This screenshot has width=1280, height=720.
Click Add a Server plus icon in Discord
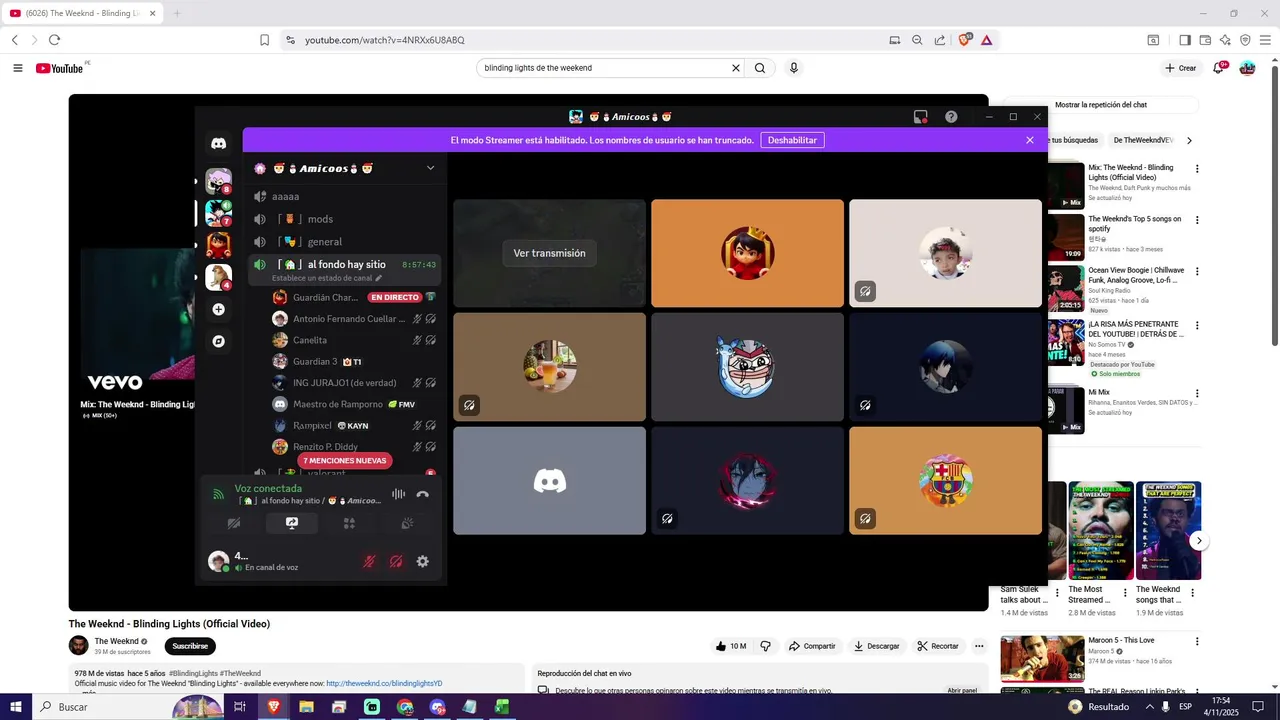[218, 310]
